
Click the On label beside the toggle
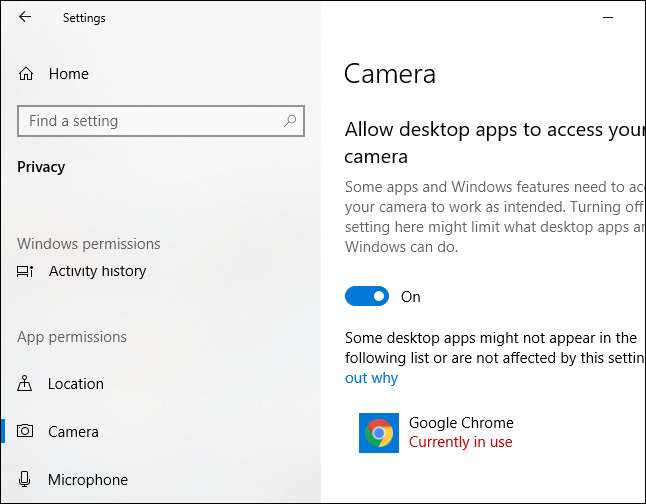tap(411, 297)
